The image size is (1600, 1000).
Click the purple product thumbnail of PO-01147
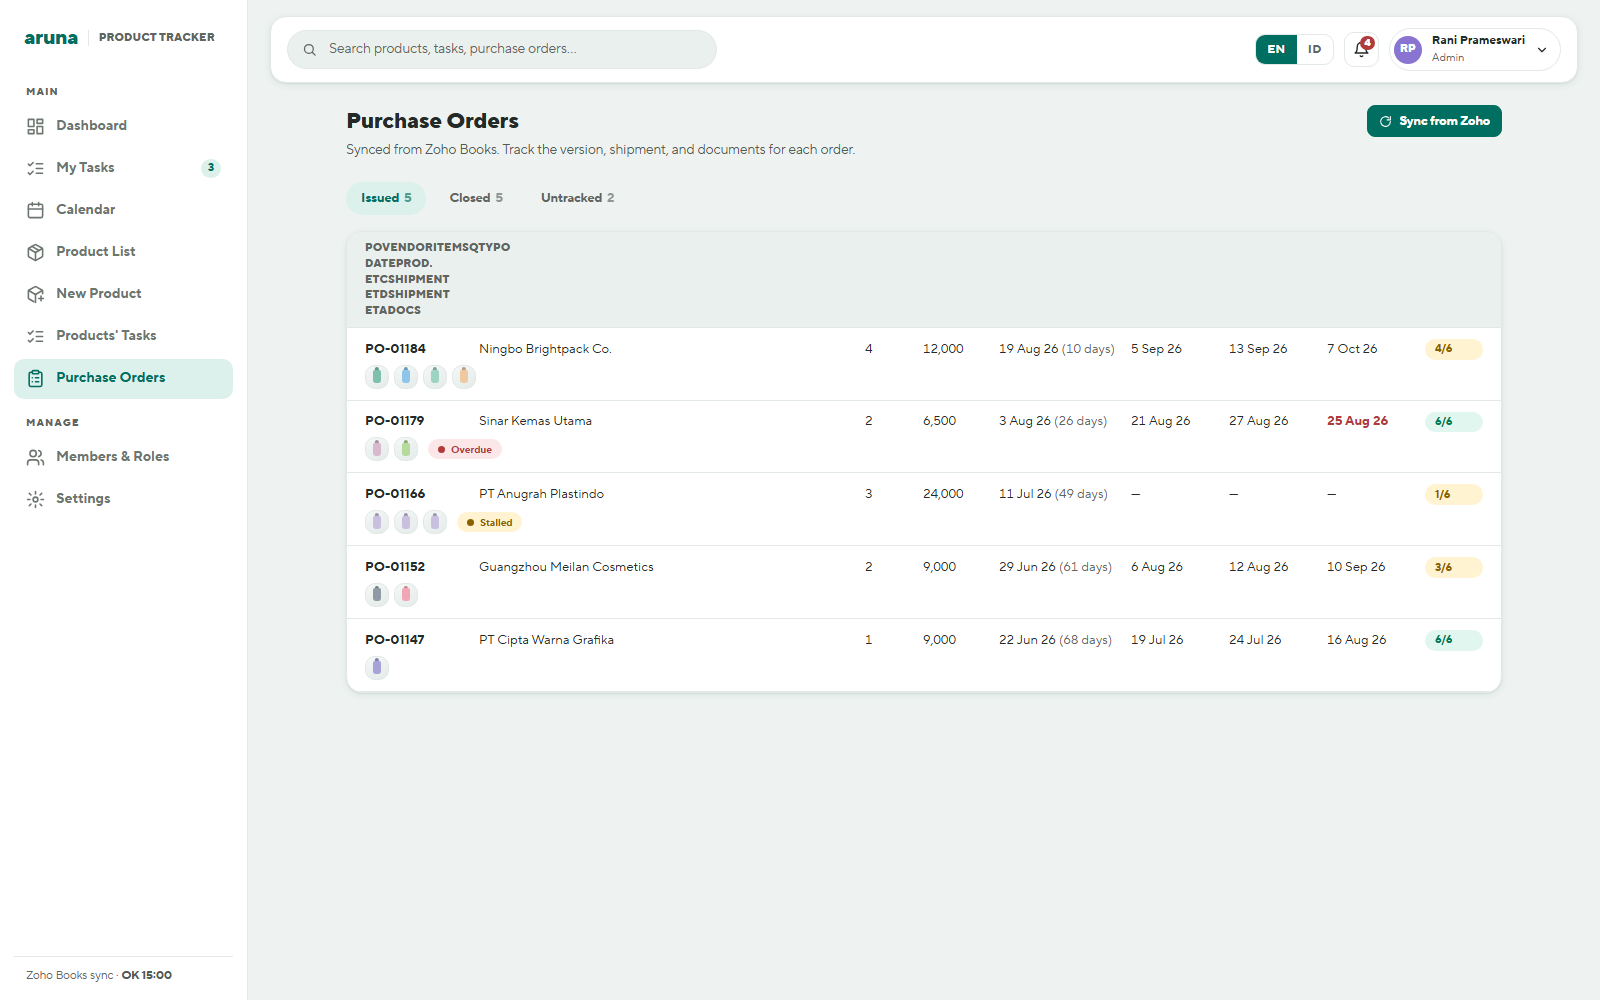[x=377, y=667]
